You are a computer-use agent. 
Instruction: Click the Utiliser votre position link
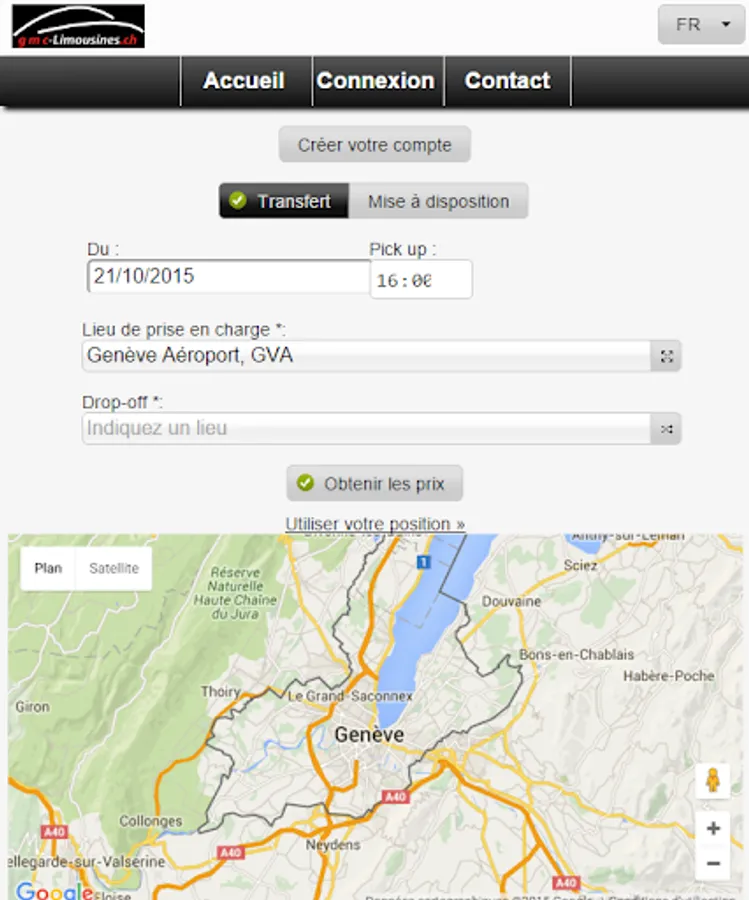point(375,524)
